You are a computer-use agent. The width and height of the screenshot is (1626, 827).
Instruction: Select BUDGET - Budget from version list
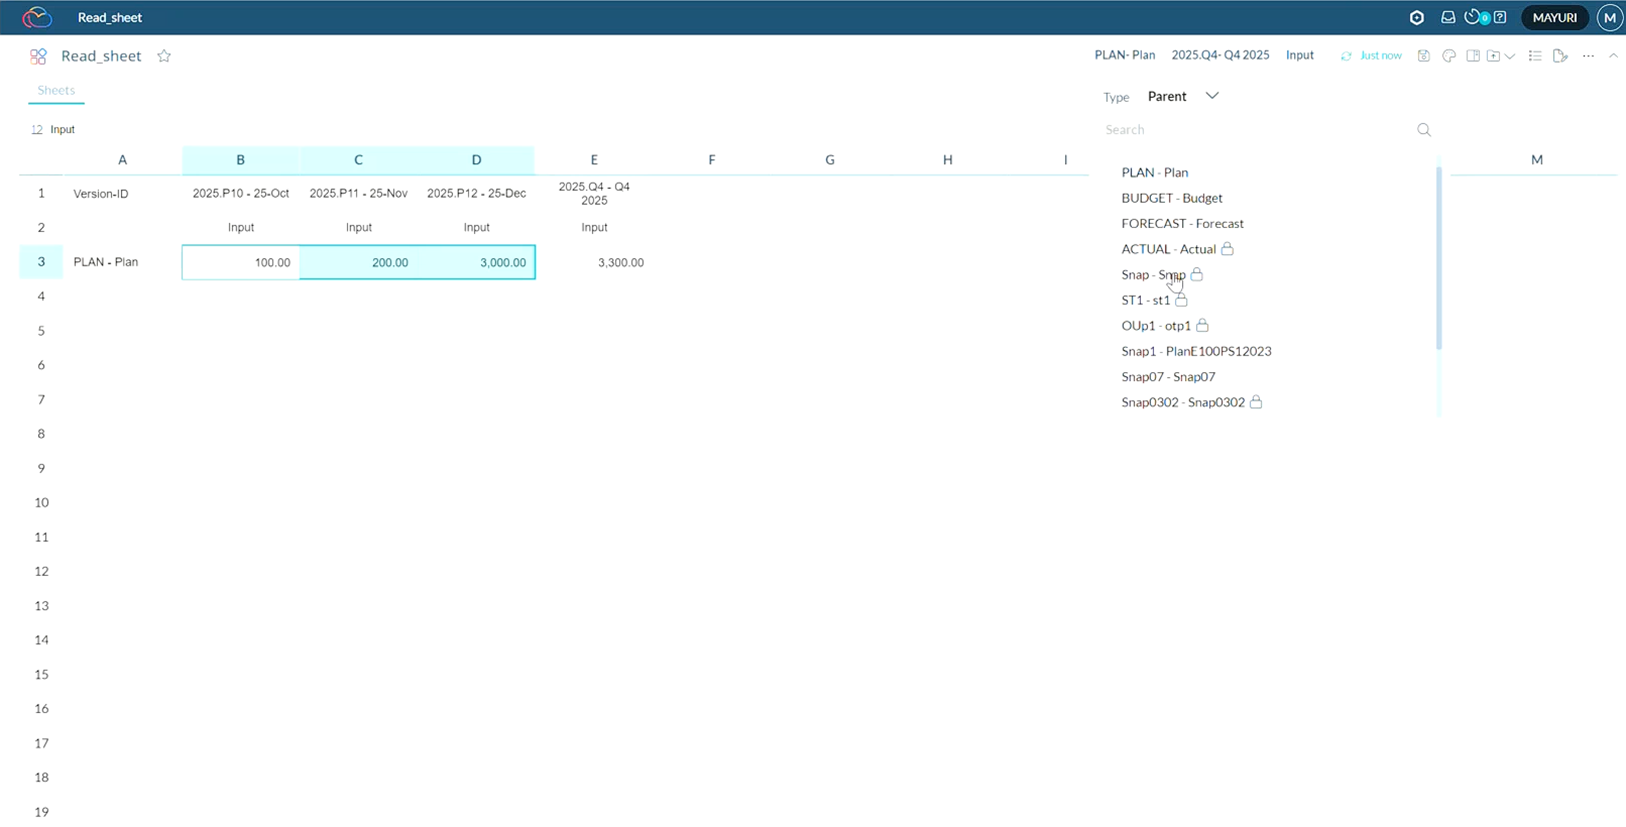pos(1171,198)
